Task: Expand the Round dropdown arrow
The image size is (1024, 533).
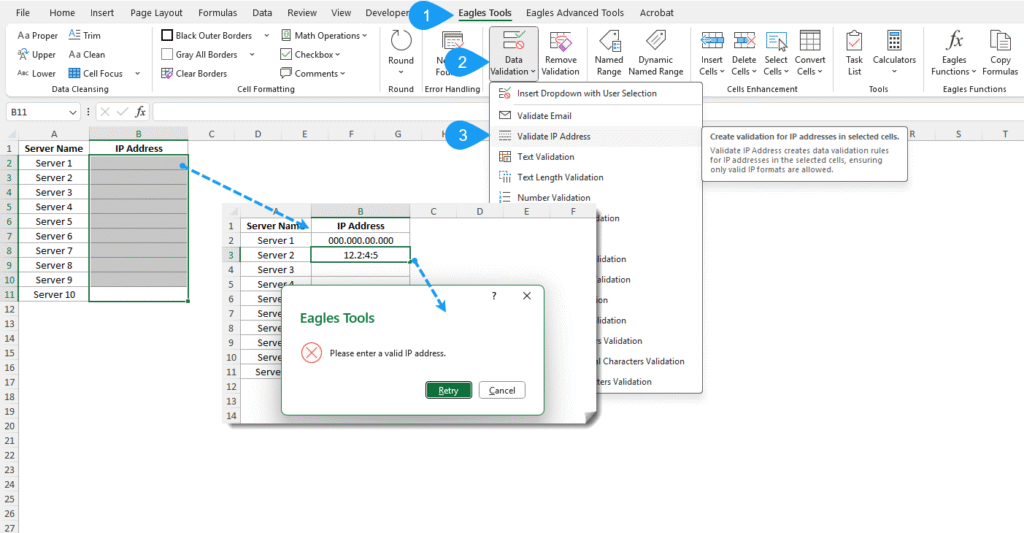Action: tap(400, 72)
